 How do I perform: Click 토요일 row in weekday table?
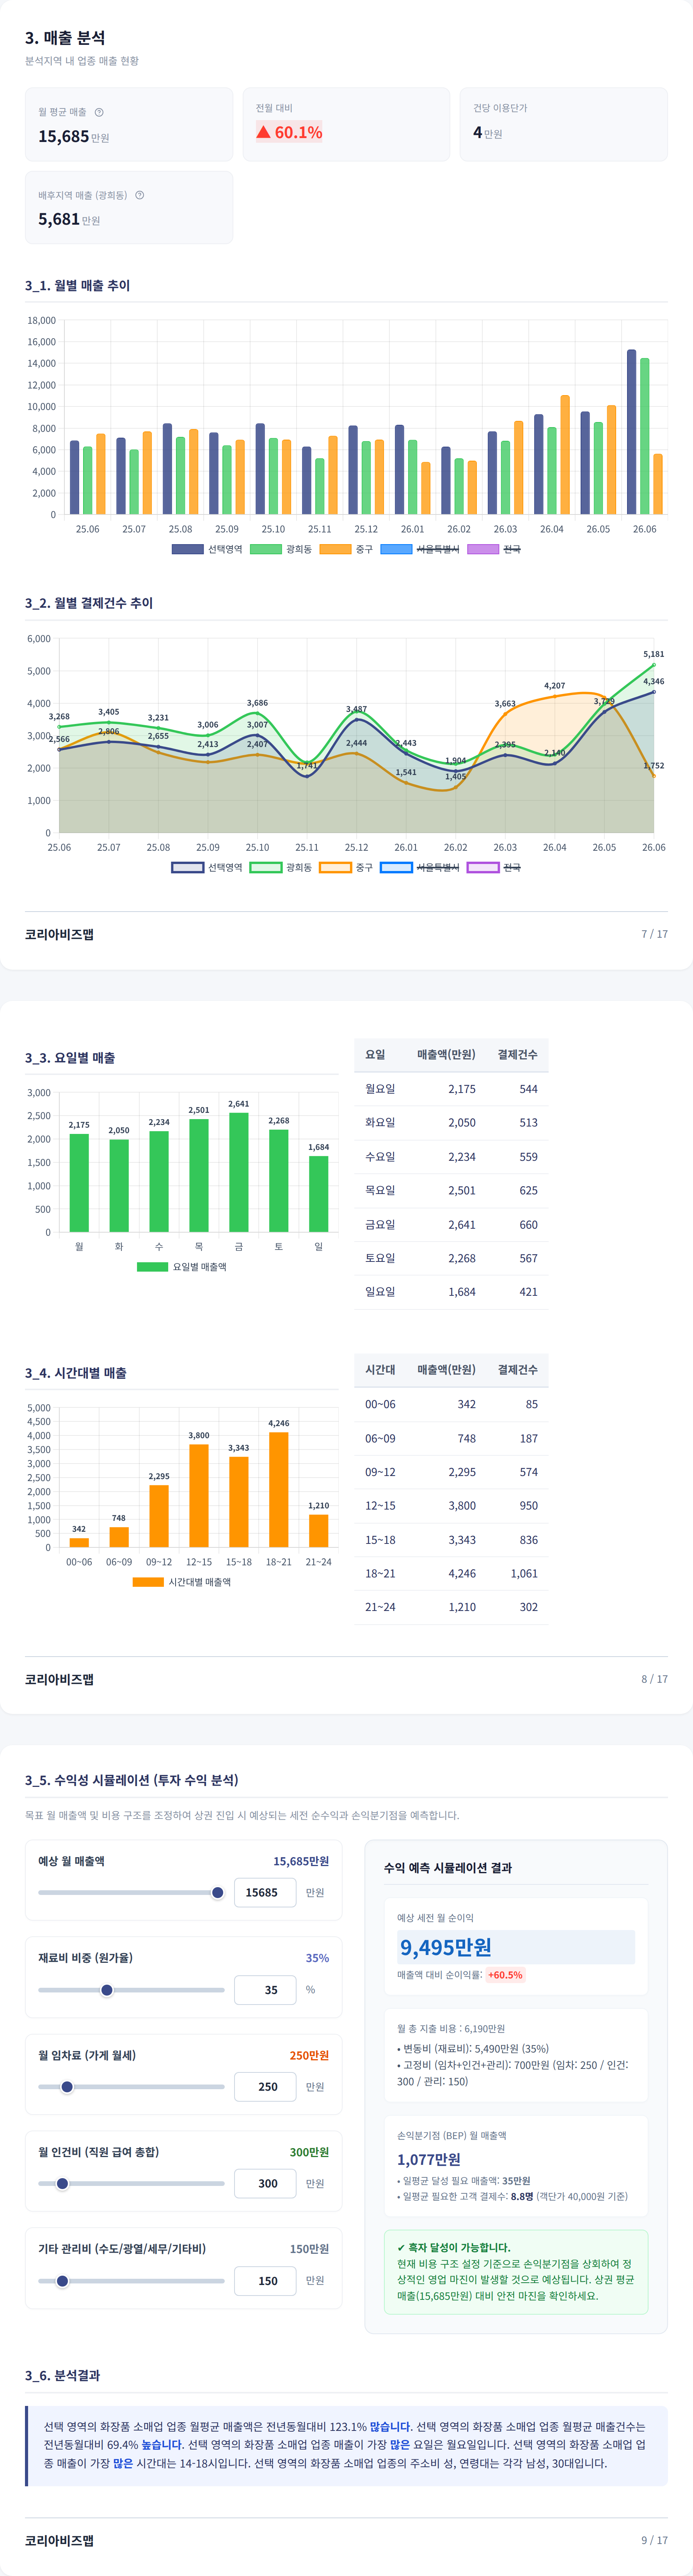[451, 1258]
